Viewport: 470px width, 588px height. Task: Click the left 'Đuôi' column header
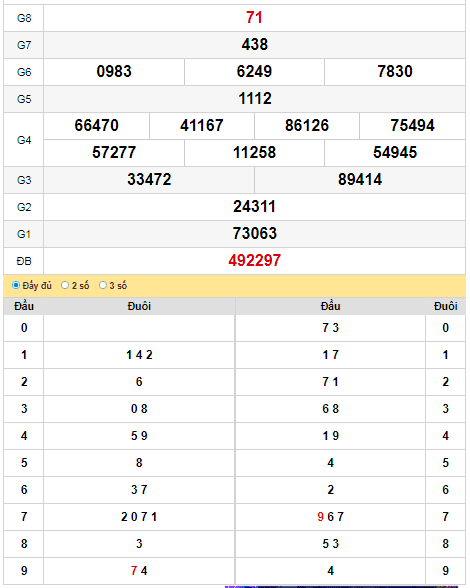point(139,306)
